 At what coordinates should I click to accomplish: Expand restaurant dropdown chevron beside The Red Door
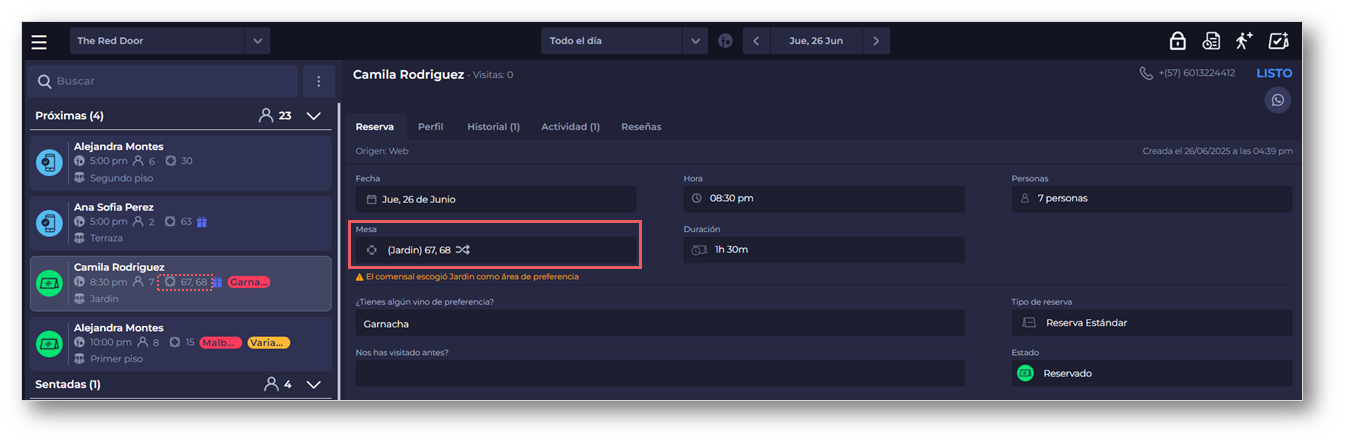[258, 41]
